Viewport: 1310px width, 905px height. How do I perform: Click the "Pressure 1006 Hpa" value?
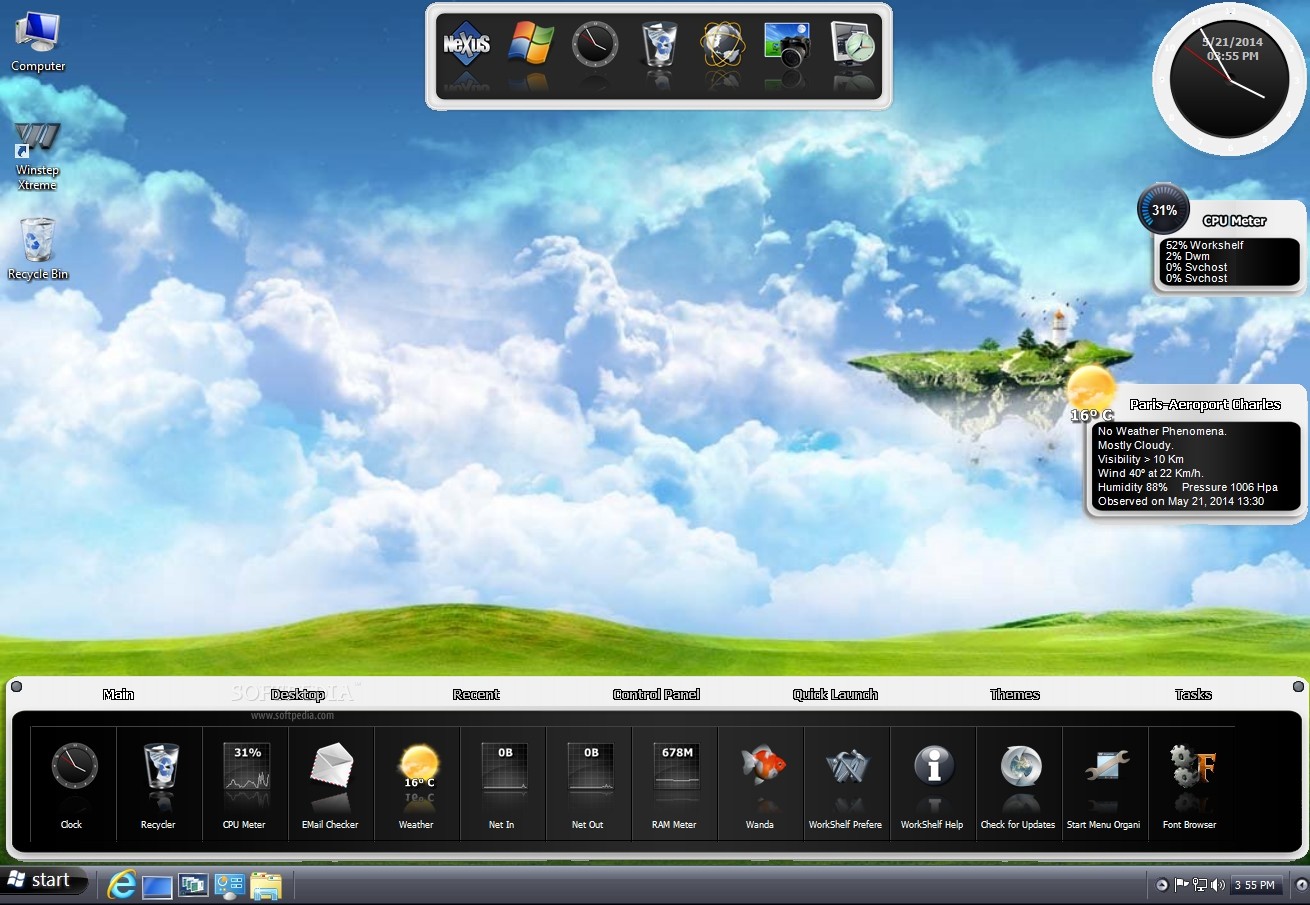click(x=1230, y=487)
